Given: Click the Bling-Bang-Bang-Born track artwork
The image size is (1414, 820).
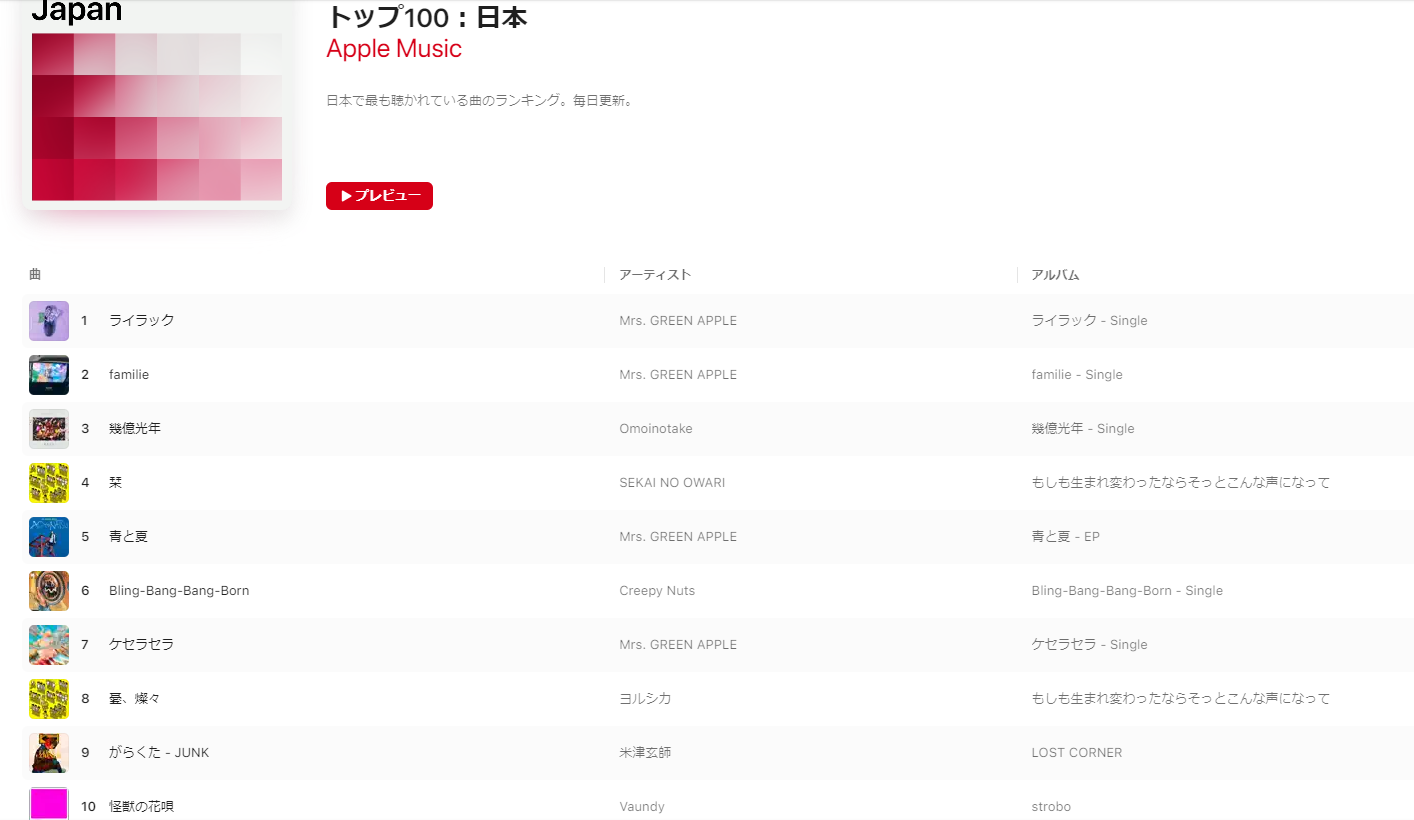Looking at the screenshot, I should coord(49,591).
